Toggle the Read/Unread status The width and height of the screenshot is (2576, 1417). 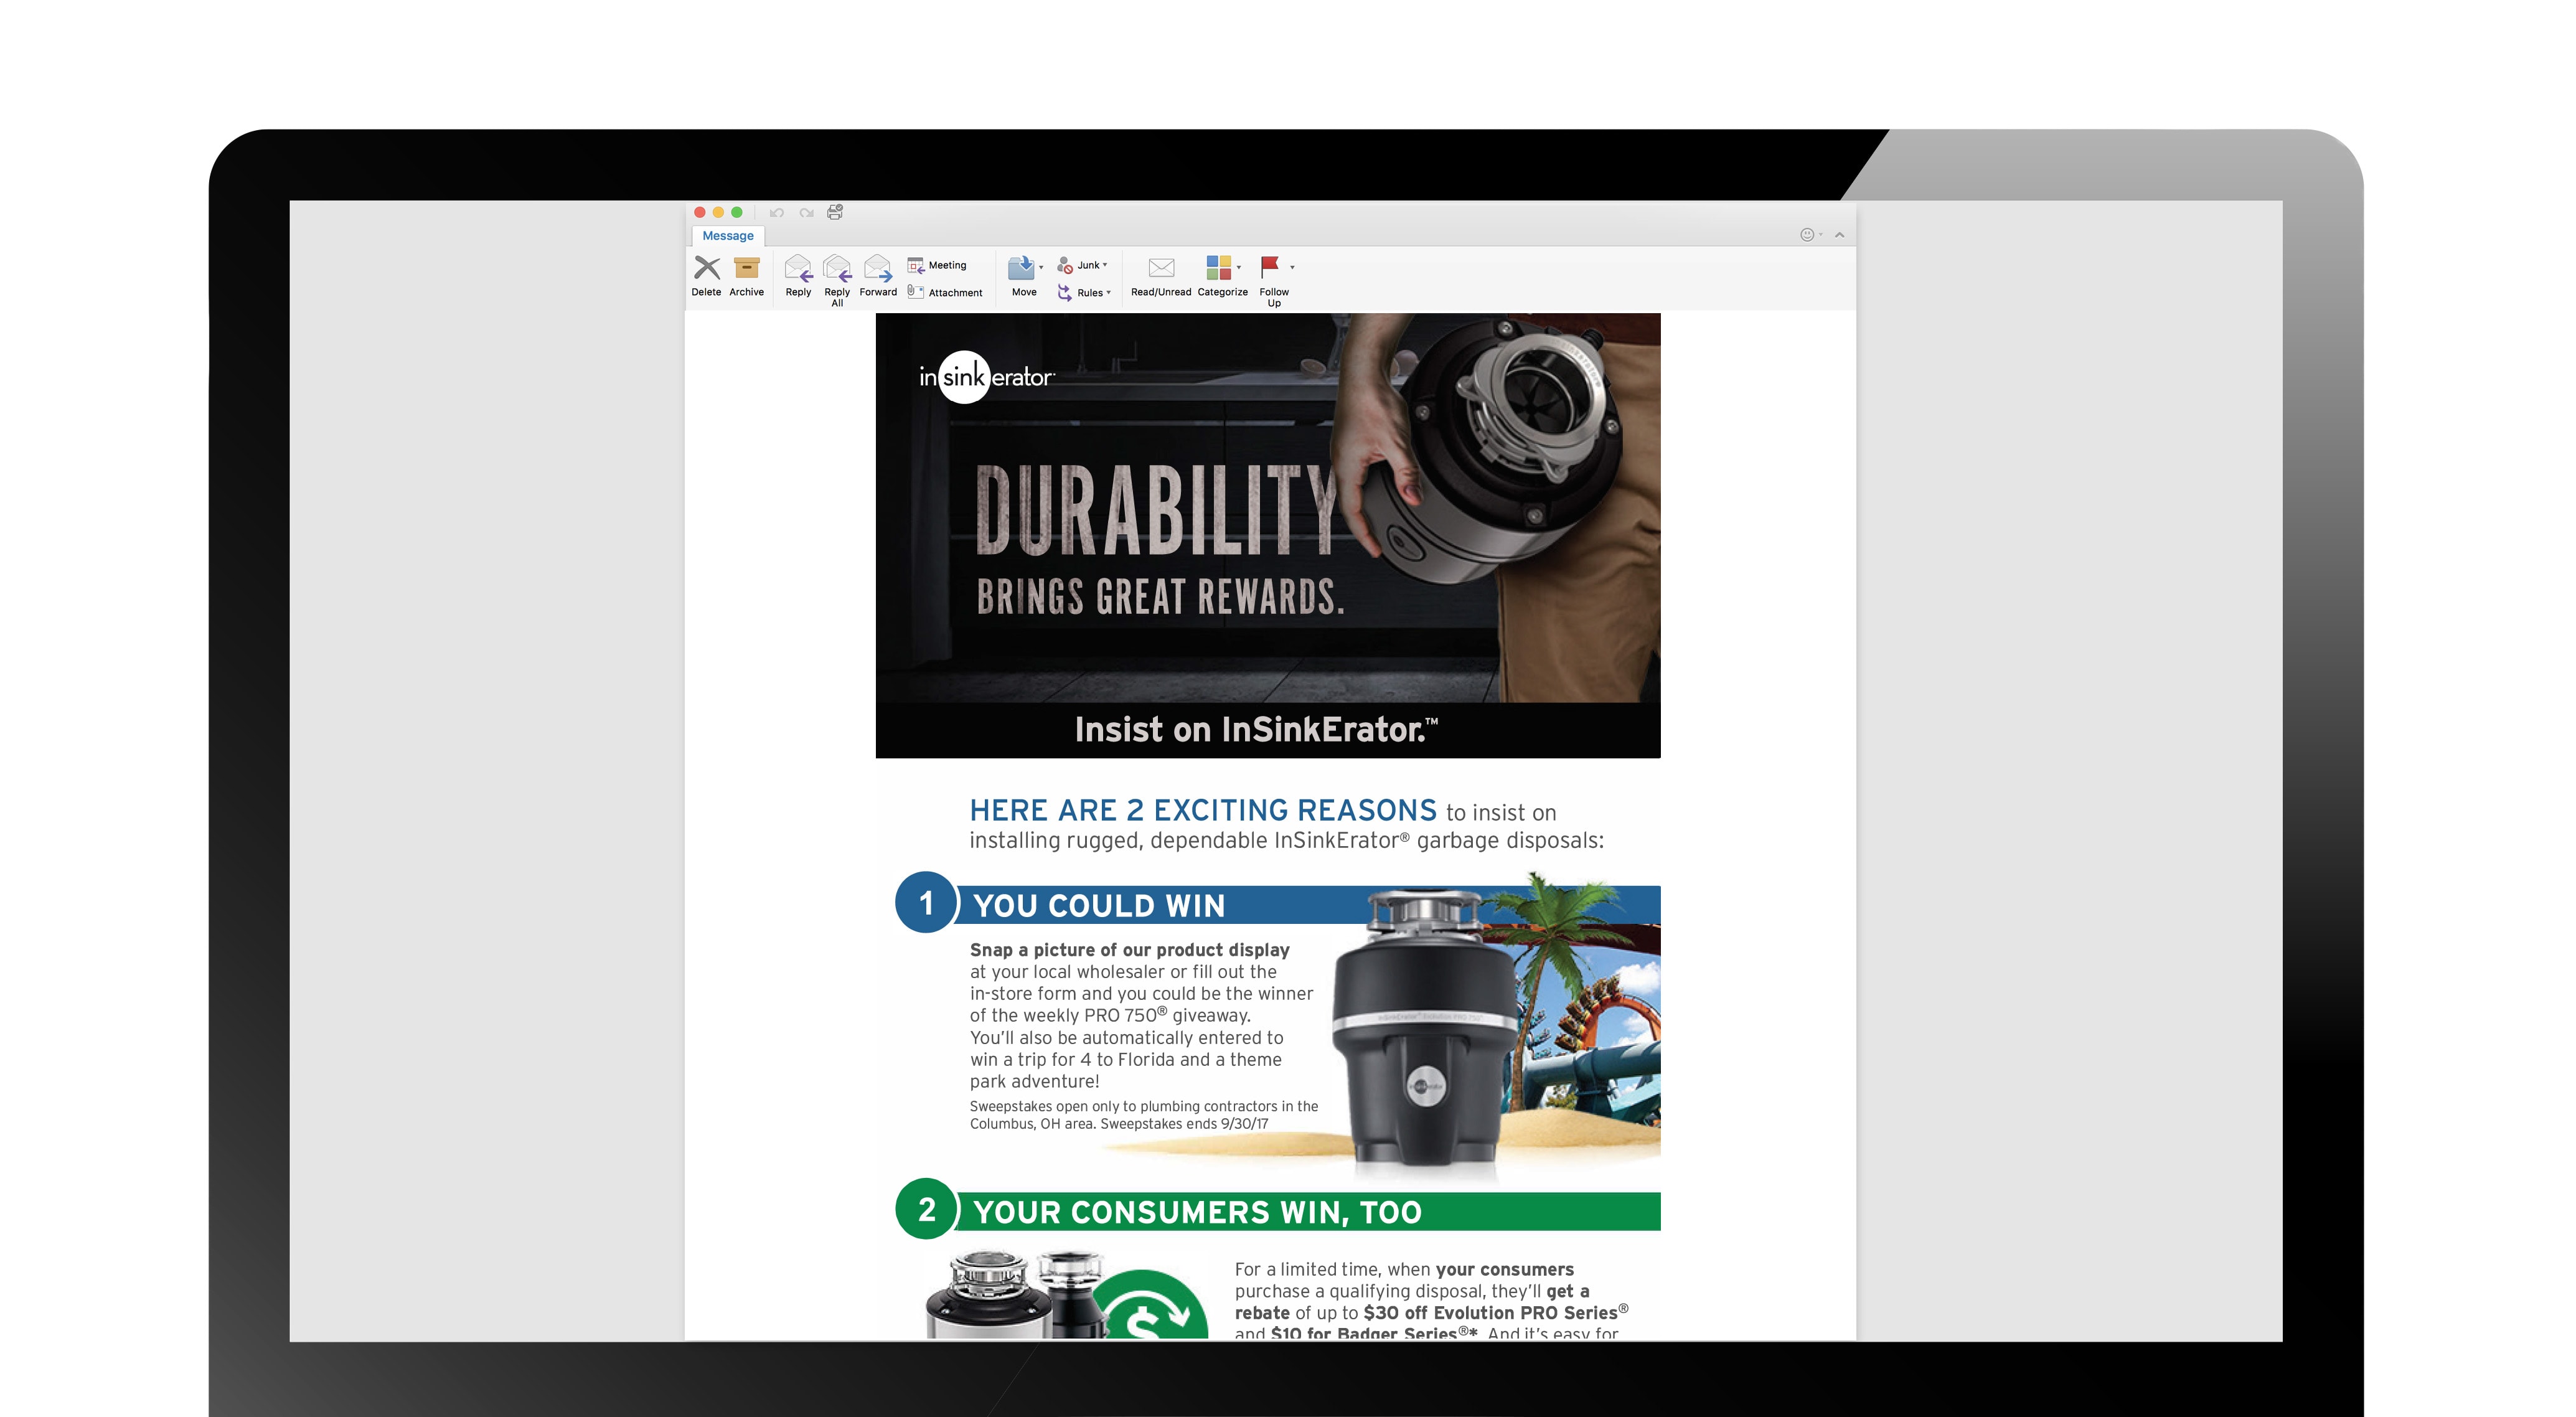pyautogui.click(x=1161, y=275)
